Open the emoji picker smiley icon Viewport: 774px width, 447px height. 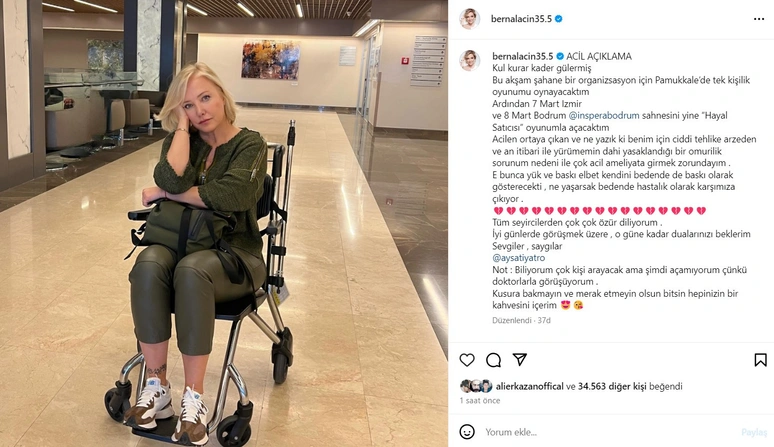click(467, 432)
